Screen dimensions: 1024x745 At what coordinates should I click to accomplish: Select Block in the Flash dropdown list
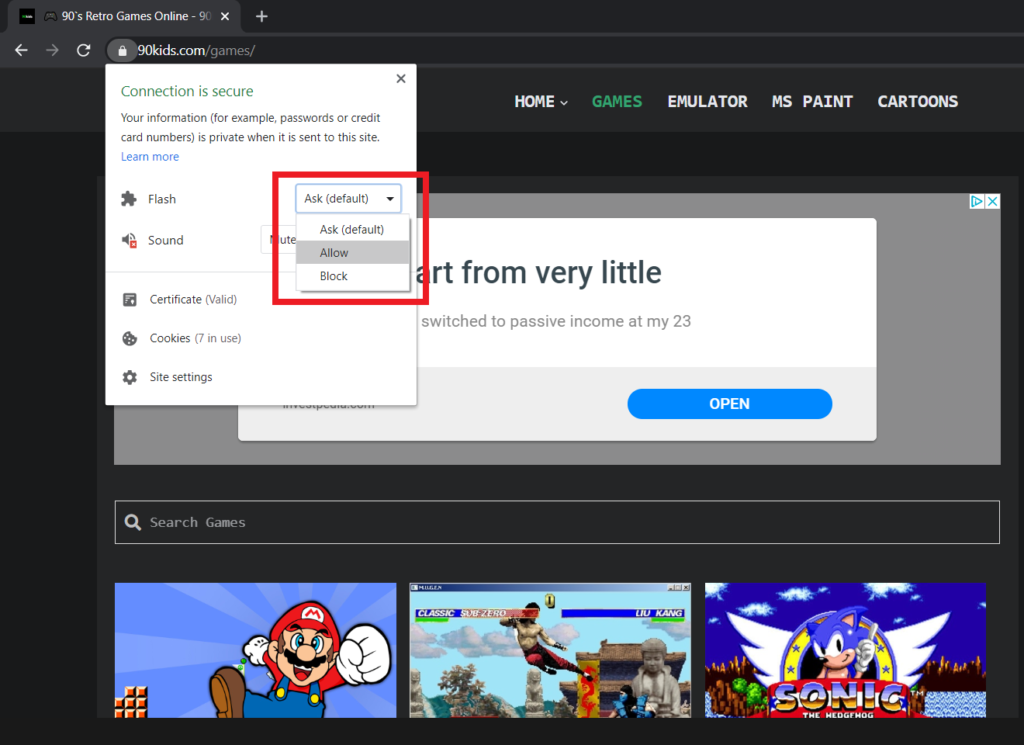(352, 276)
